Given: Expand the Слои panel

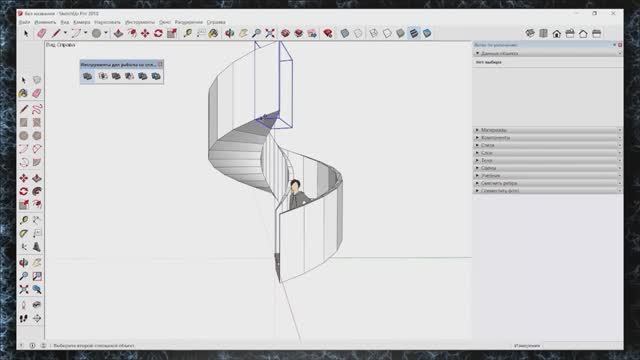Looking at the screenshot, I should pos(547,153).
